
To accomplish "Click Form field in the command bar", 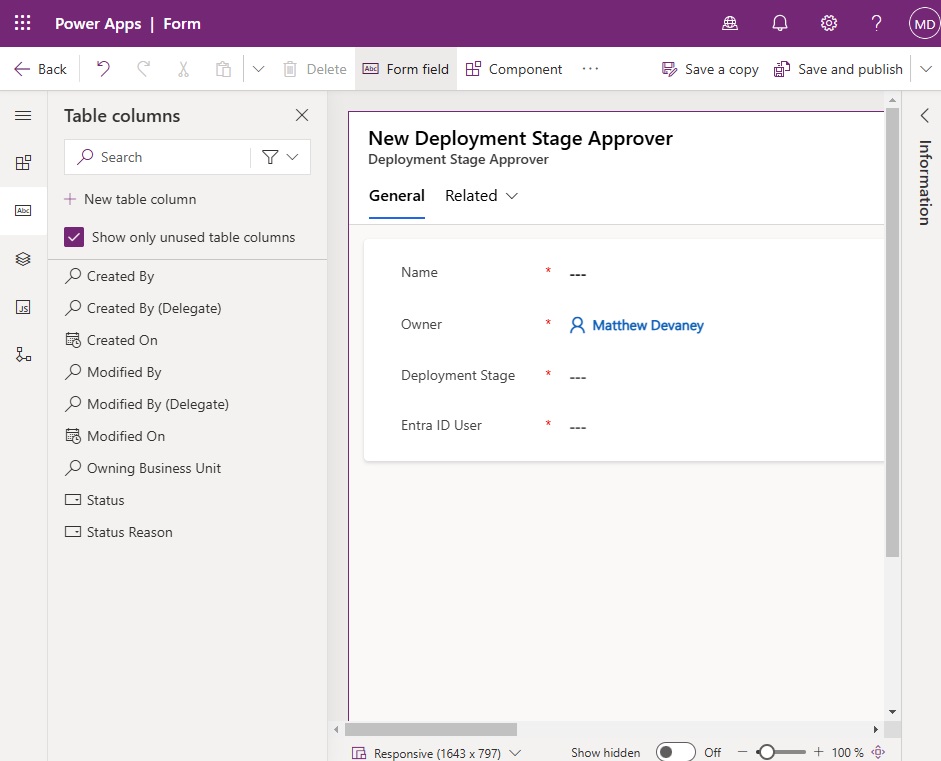I will (406, 69).
